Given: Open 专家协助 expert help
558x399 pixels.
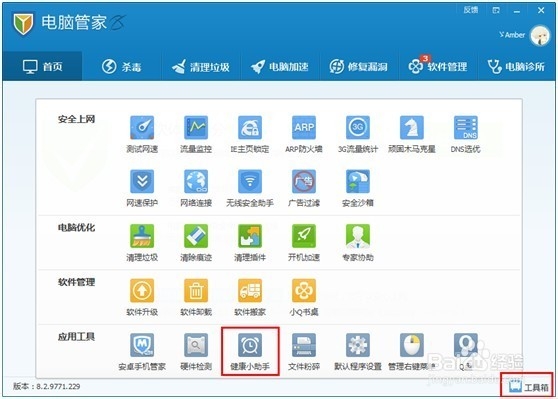Looking at the screenshot, I should pos(358,243).
